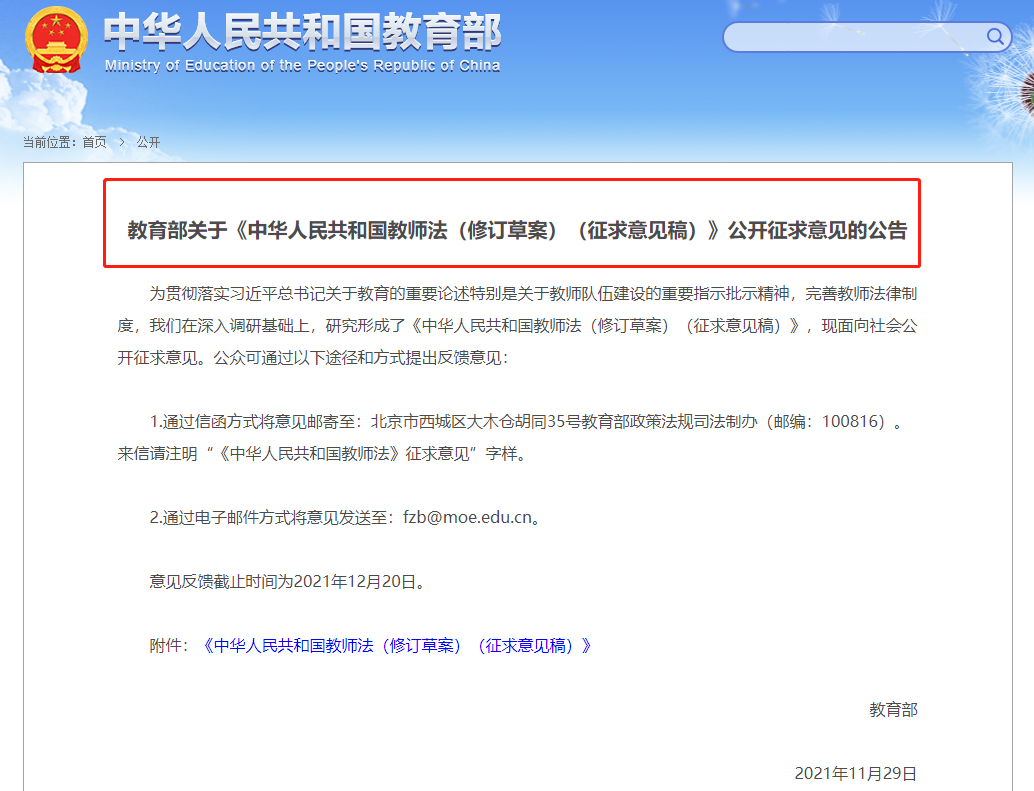Click the postal code 100816
Viewport: 1034px width, 791px height.
coord(852,421)
